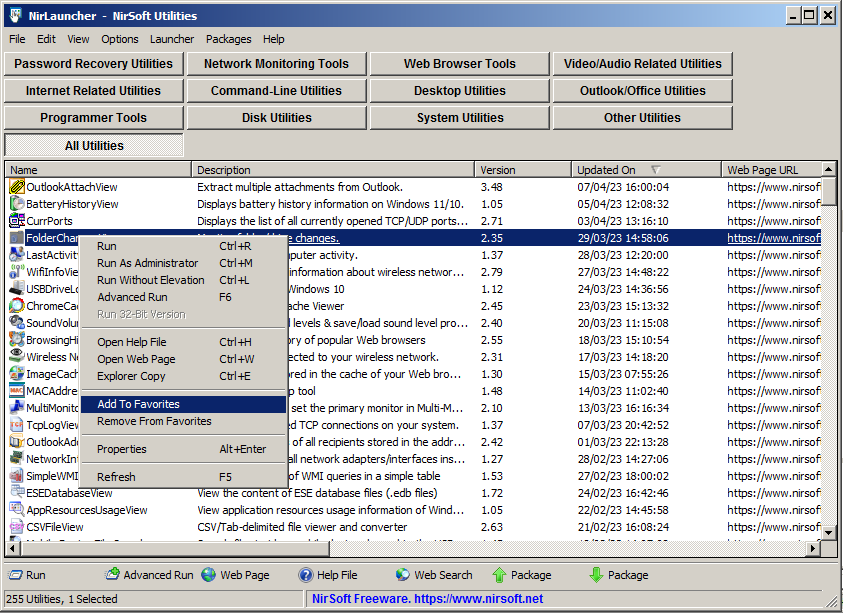Click the Wireless Network Watcher eye icon
This screenshot has height=613, width=843.
pyautogui.click(x=17, y=357)
